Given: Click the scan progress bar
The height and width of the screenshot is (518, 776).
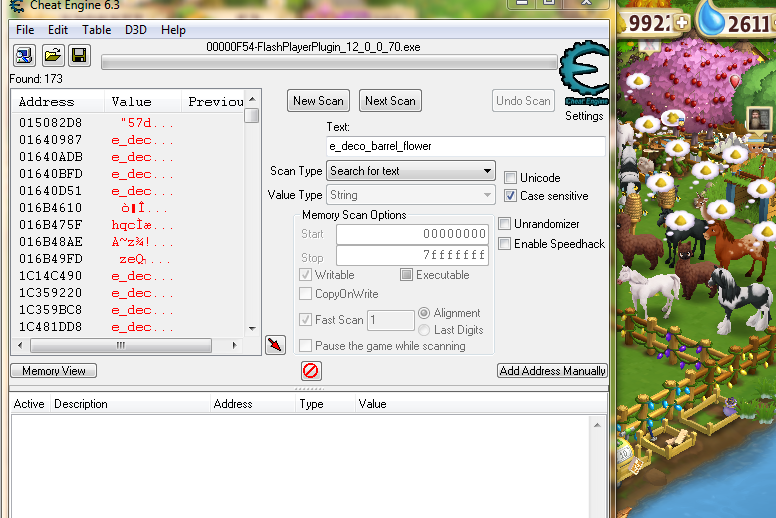Looking at the screenshot, I should [x=329, y=62].
